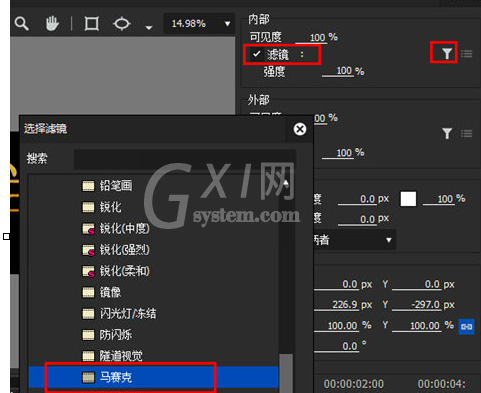Screen dimensions: 481x393
Task: Select the rectangle mask tool
Action: [x=91, y=24]
